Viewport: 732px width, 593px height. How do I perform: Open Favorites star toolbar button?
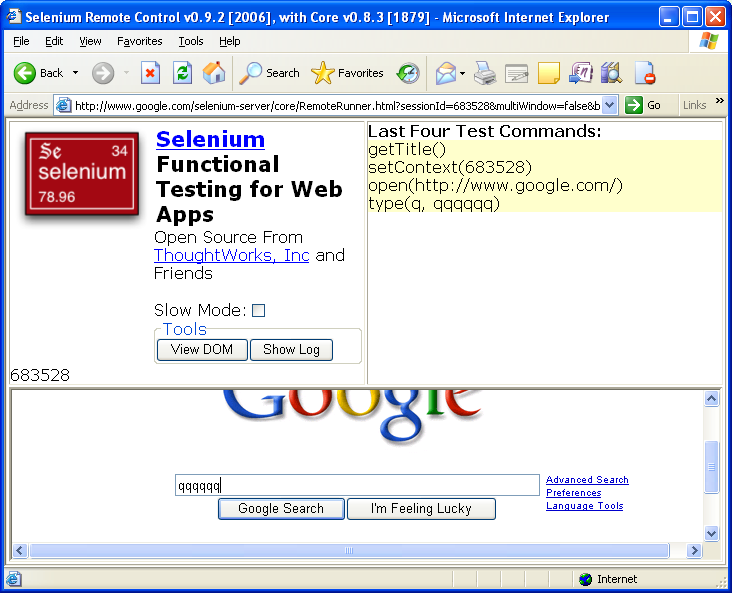click(347, 73)
